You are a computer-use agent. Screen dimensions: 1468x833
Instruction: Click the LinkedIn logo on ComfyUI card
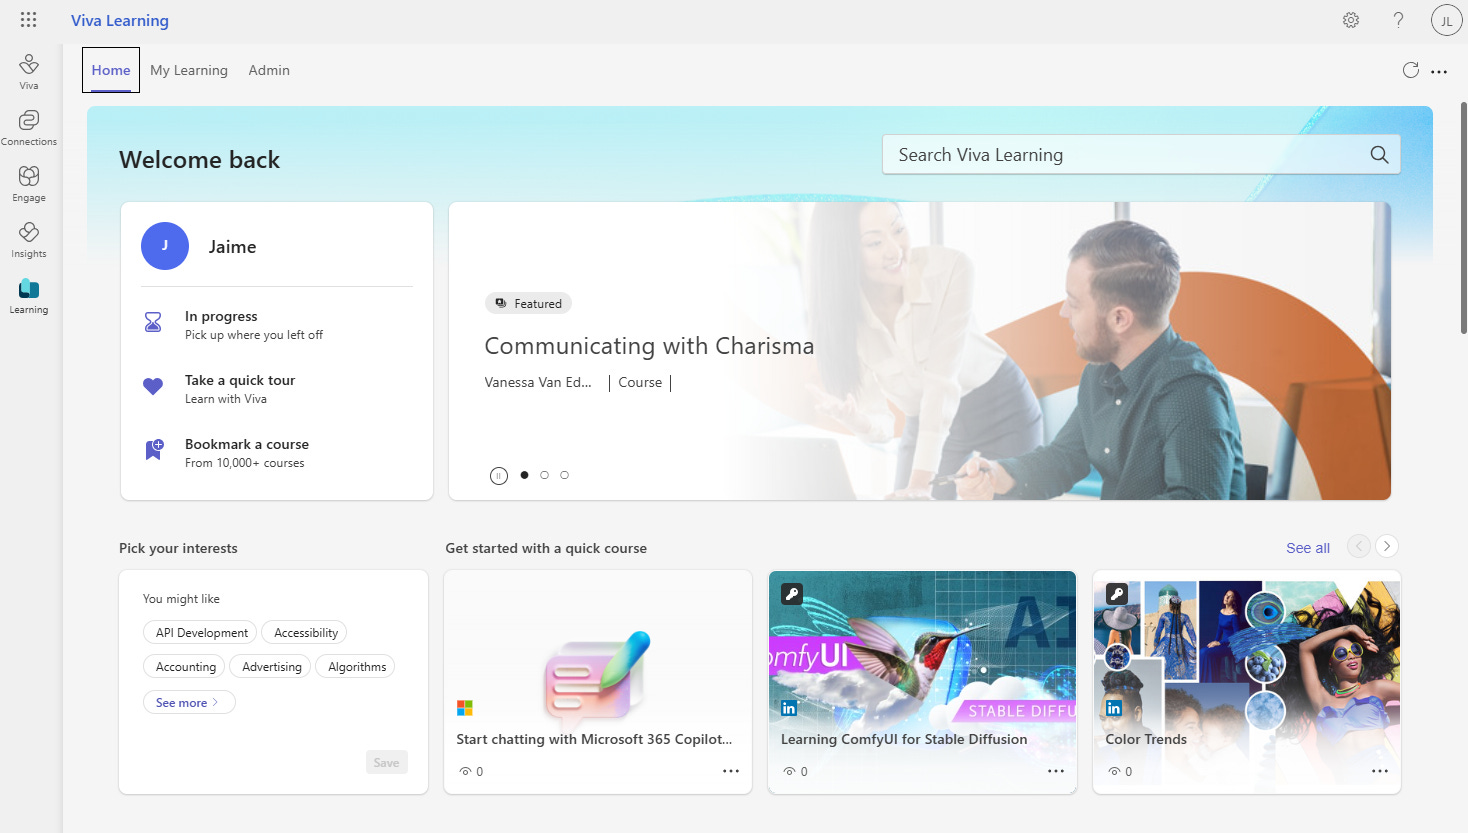coord(789,708)
